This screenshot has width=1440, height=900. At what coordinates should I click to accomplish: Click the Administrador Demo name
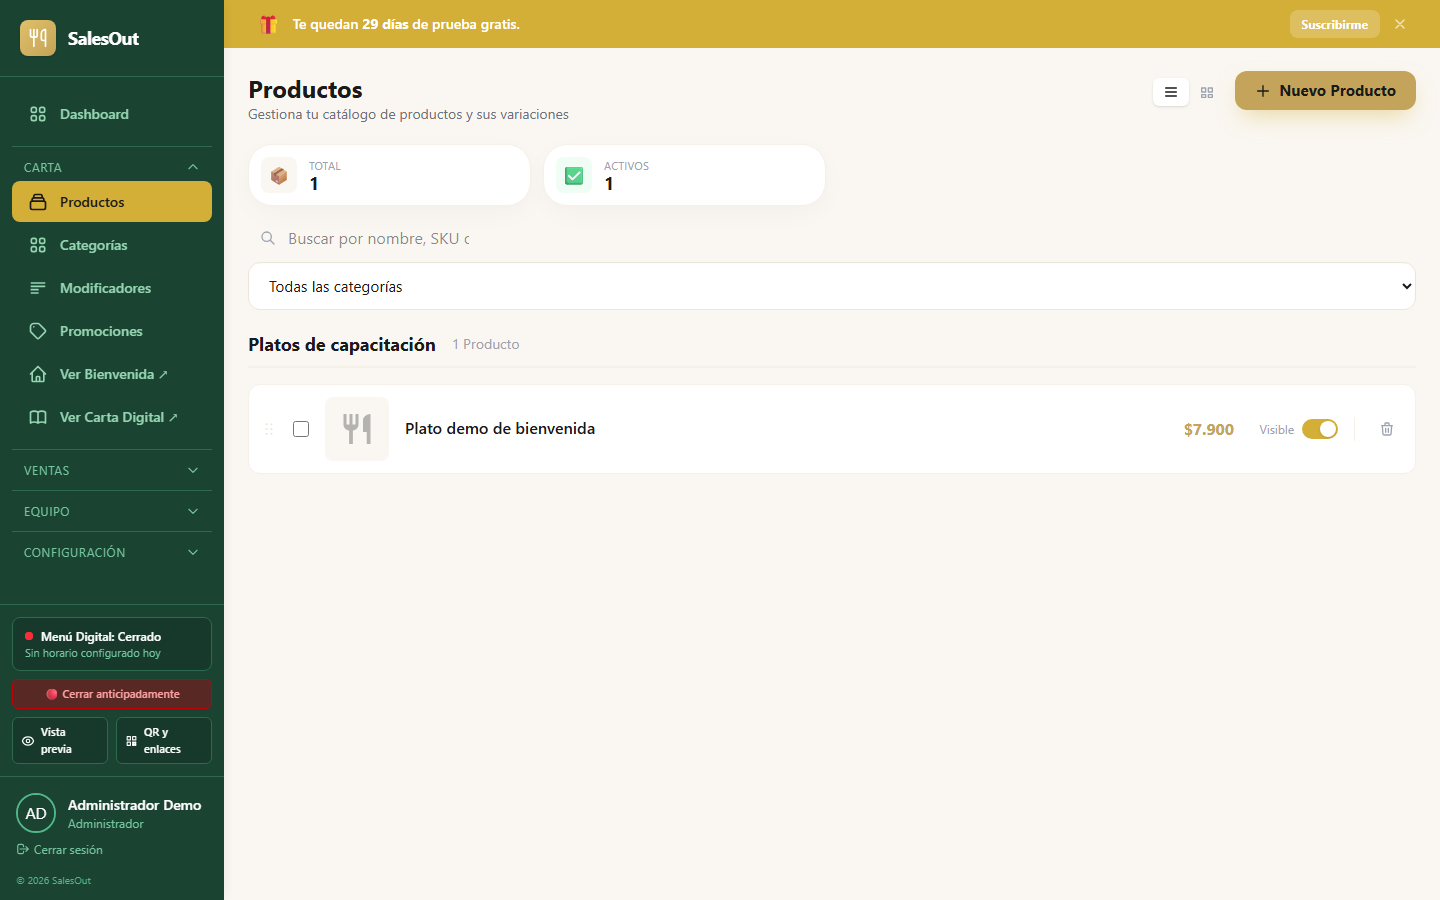135,805
